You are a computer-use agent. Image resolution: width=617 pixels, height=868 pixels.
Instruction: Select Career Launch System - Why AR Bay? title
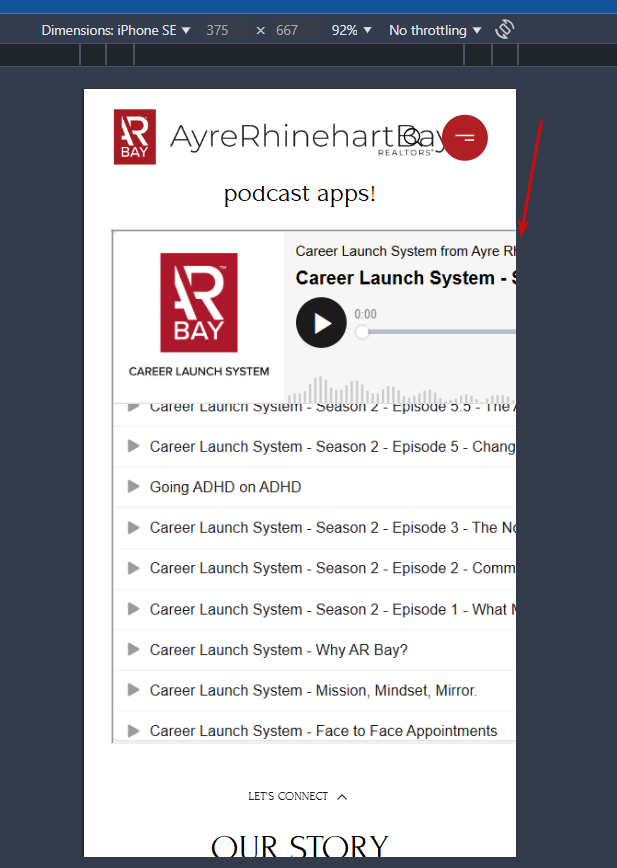pyautogui.click(x=278, y=650)
